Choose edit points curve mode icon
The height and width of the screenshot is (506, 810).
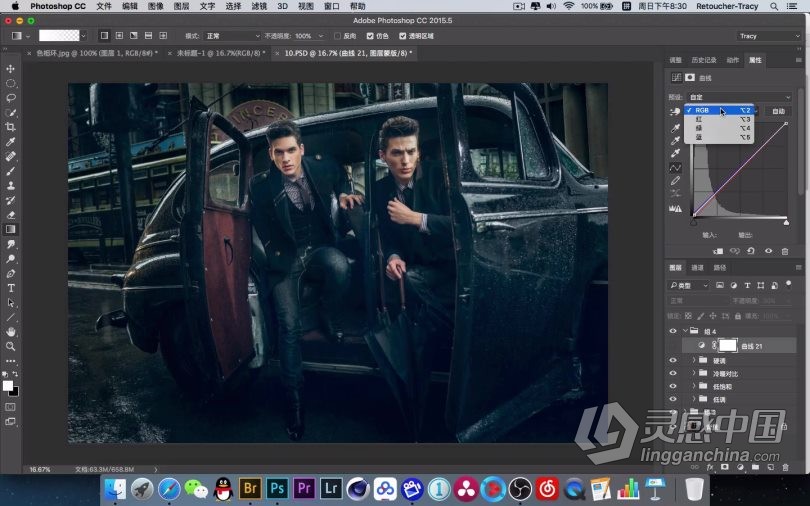[x=675, y=168]
